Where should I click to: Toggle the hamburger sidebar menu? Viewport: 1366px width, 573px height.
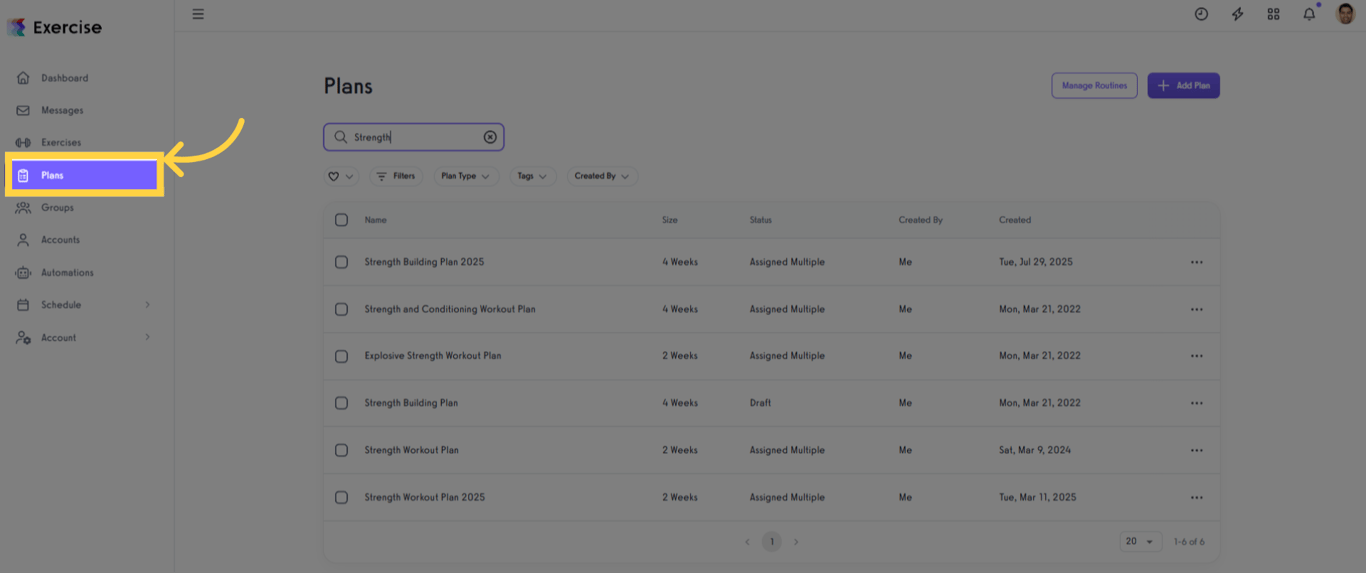[198, 14]
